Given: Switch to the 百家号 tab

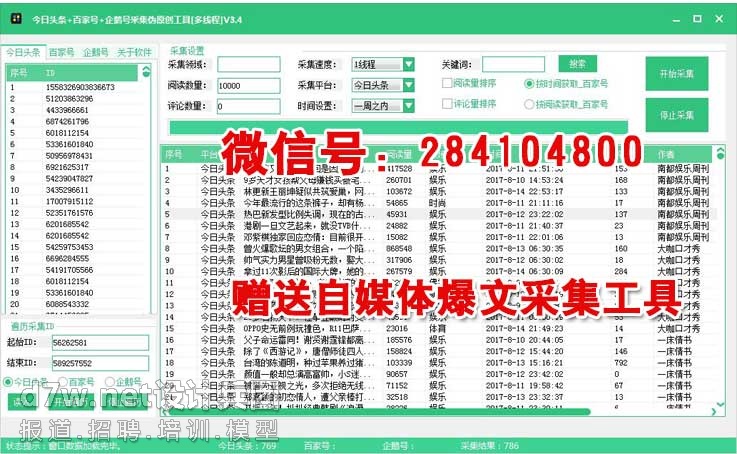Looking at the screenshot, I should pos(62,52).
